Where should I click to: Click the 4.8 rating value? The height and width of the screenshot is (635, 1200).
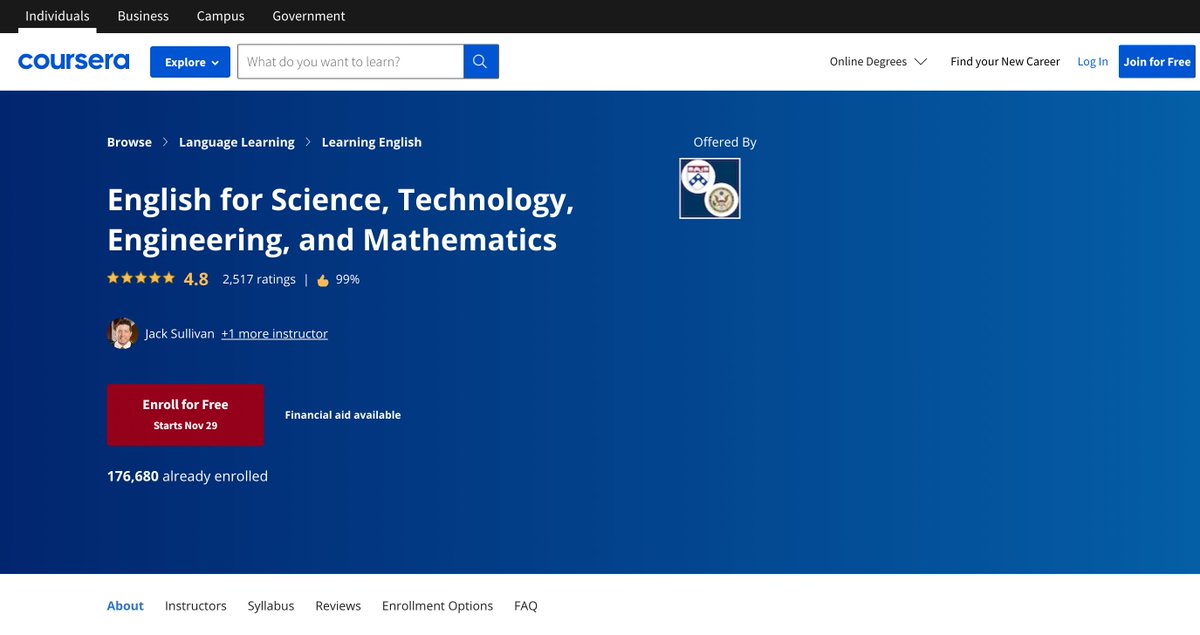(196, 280)
